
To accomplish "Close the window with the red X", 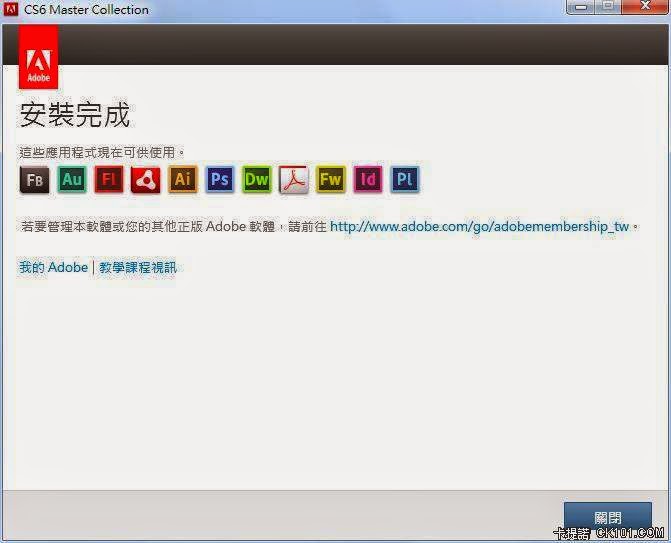I will coord(645,7).
